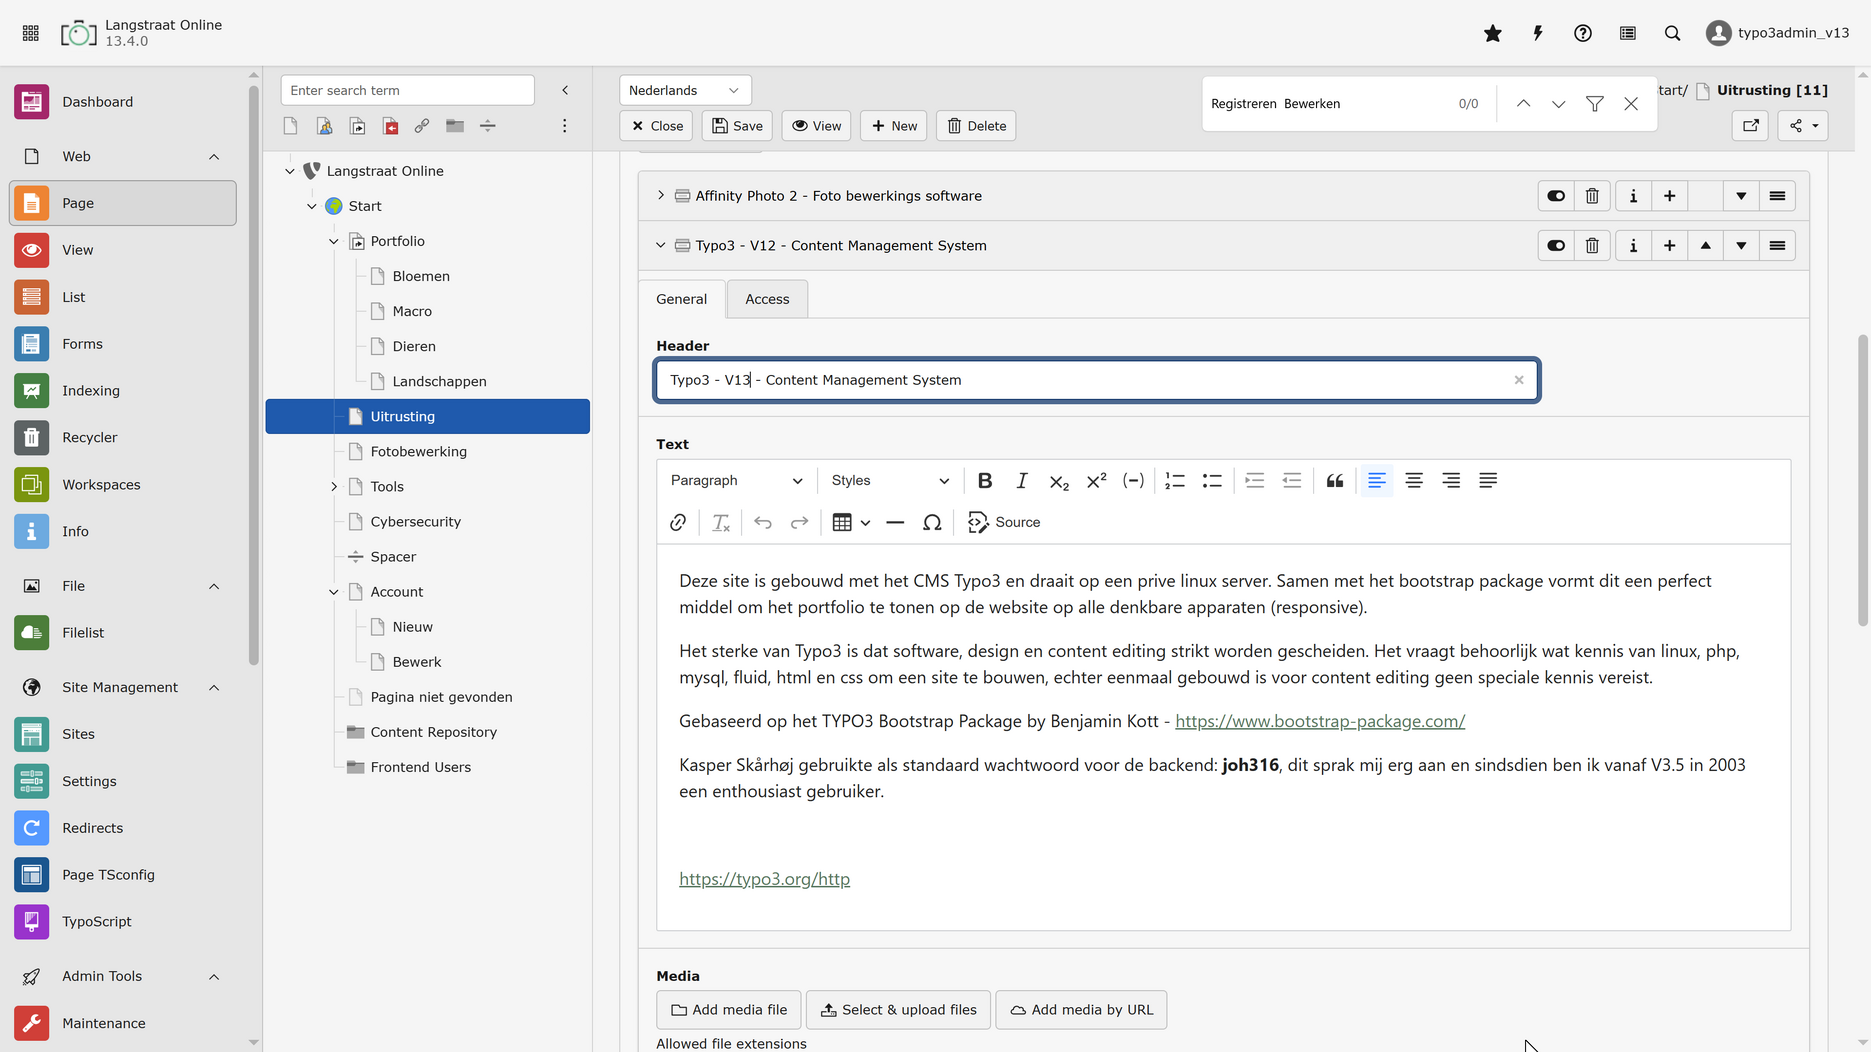Image resolution: width=1871 pixels, height=1052 pixels.
Task: Switch to the Access tab
Action: (x=766, y=299)
